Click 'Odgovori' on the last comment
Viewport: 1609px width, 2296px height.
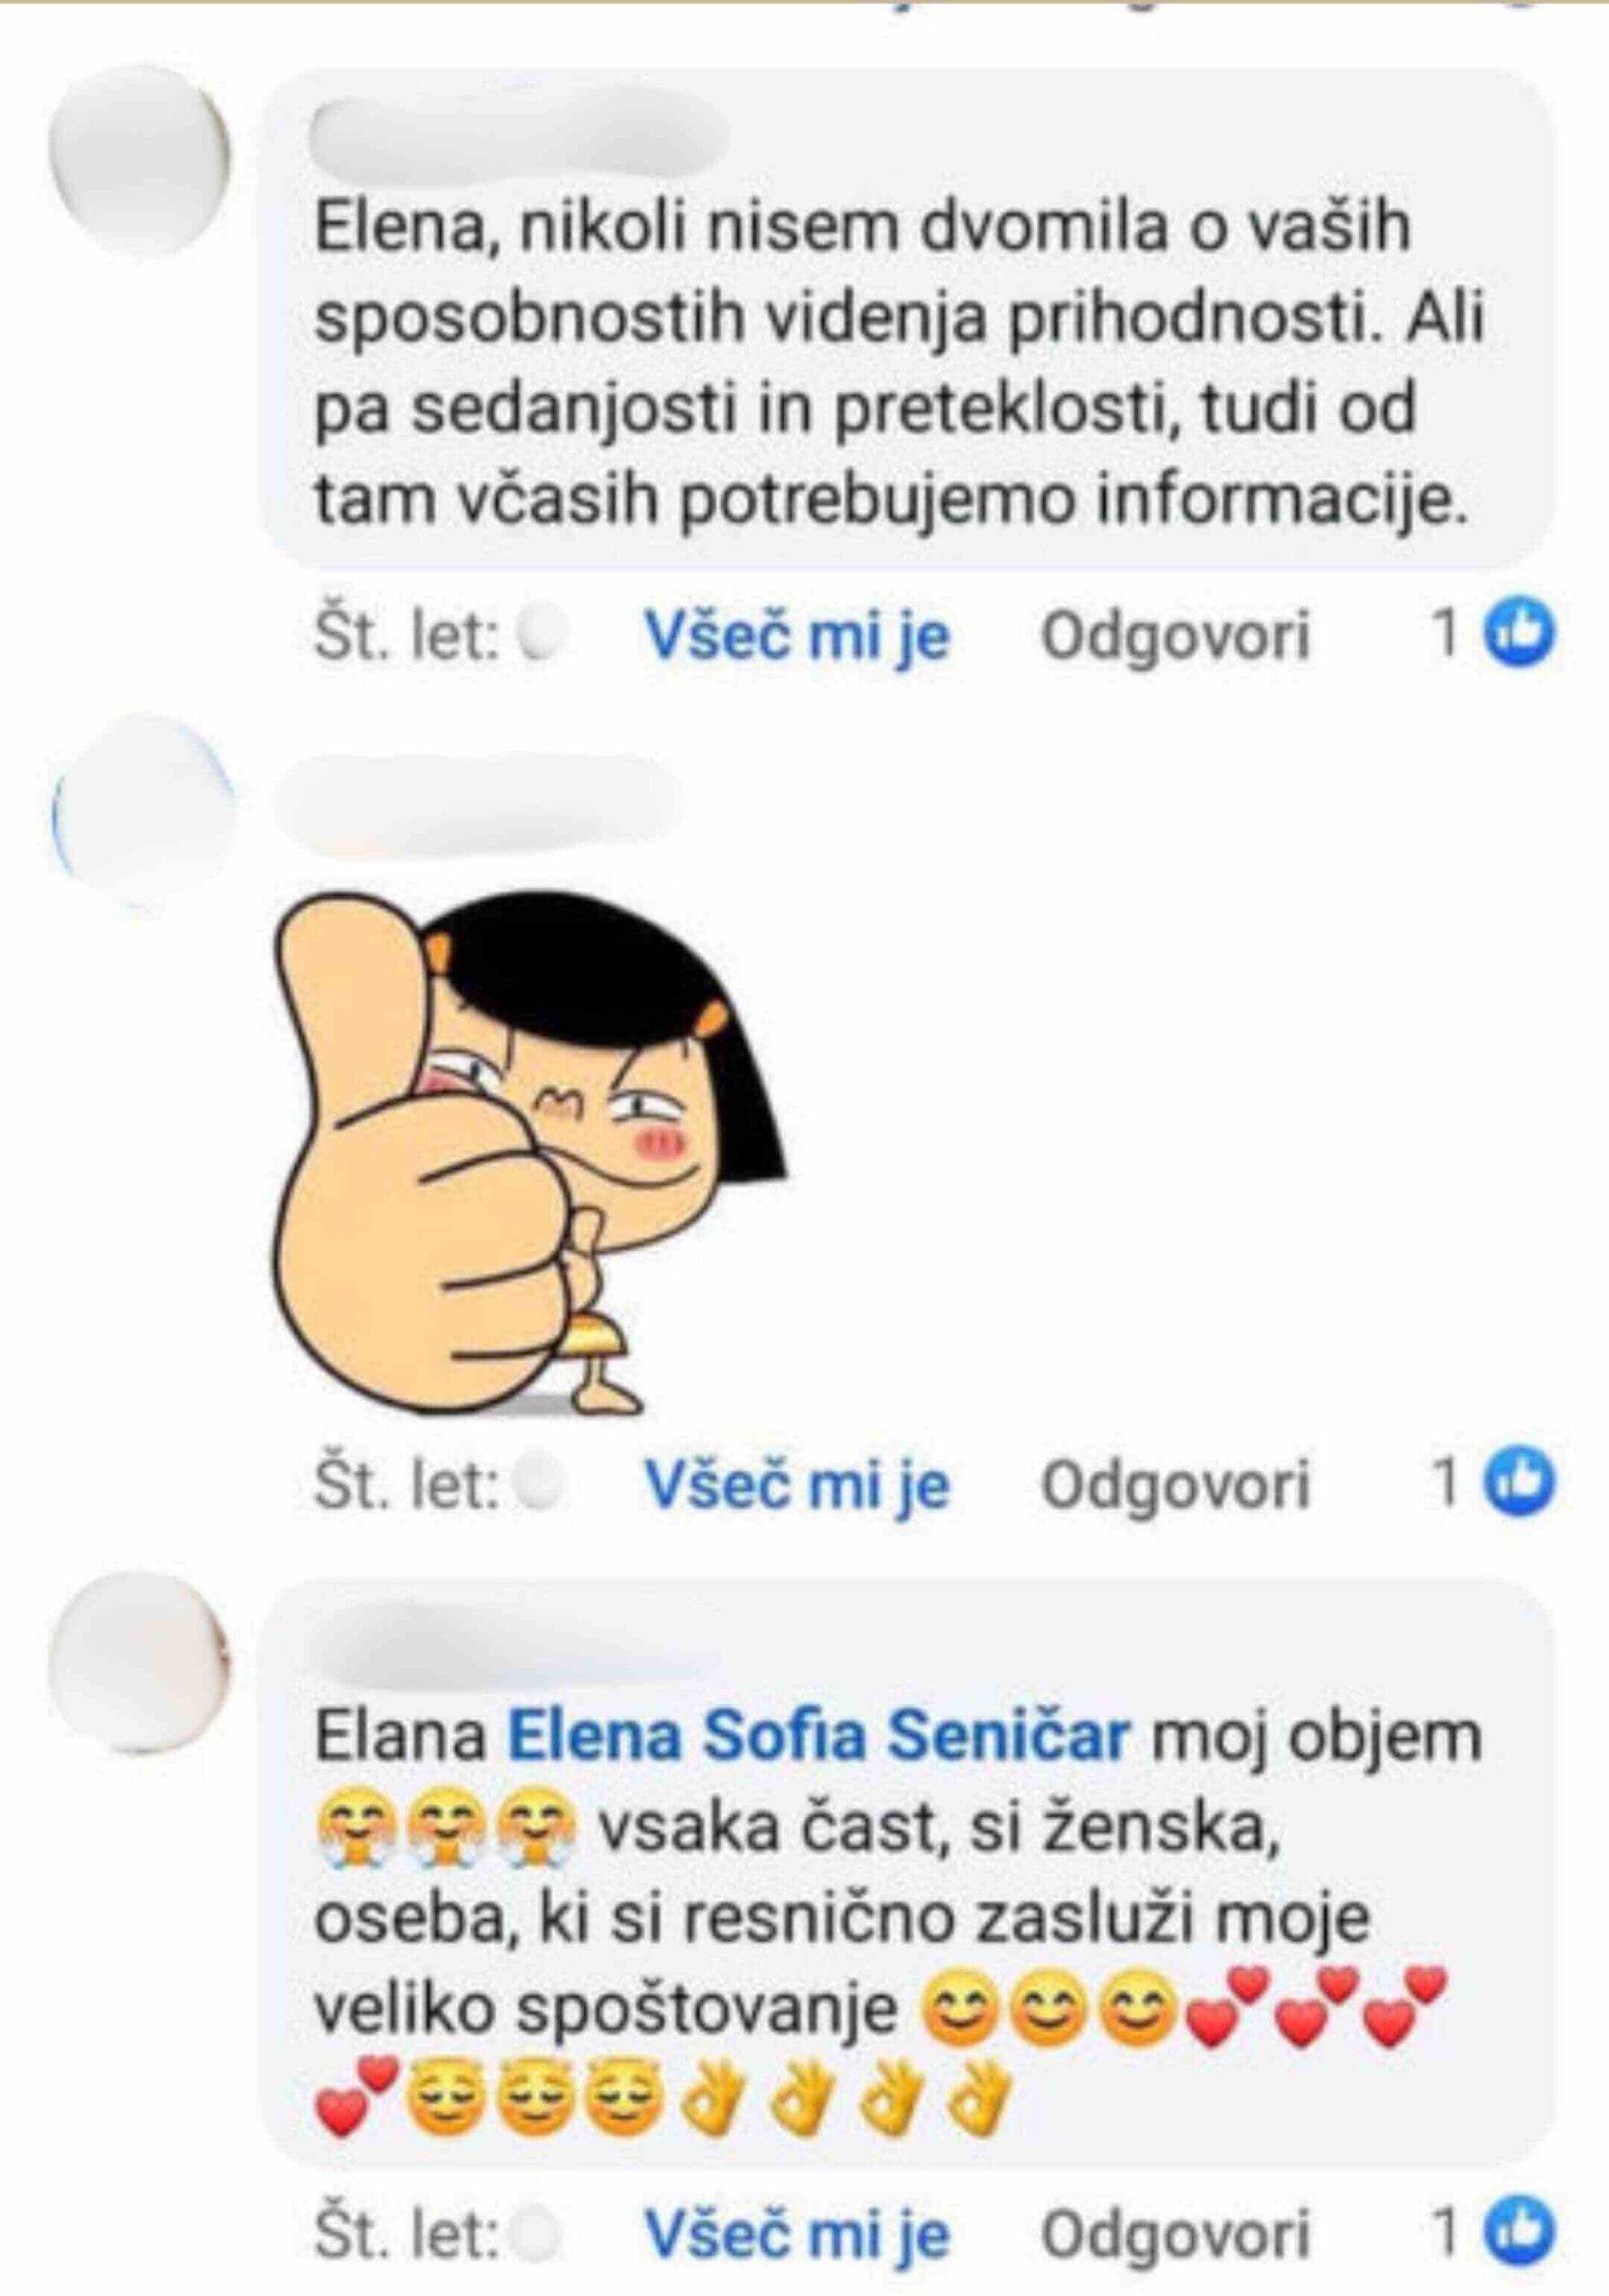click(1175, 2236)
